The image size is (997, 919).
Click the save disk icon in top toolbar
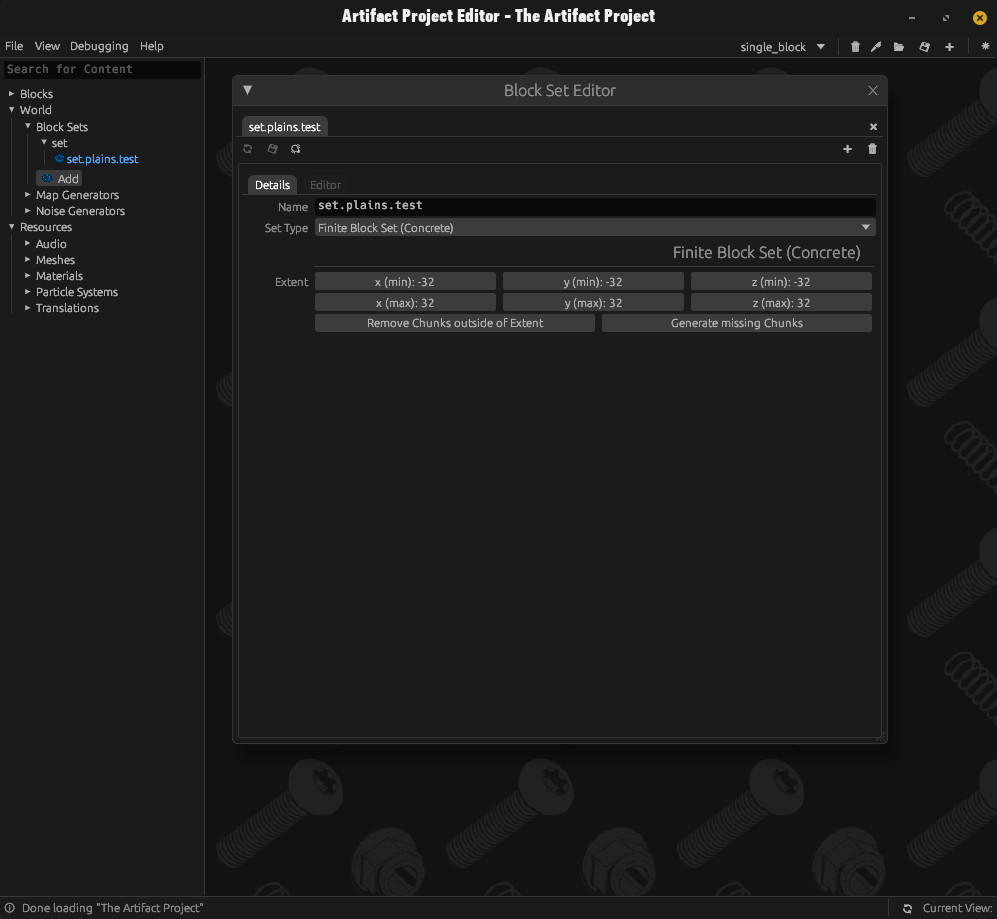tap(924, 47)
